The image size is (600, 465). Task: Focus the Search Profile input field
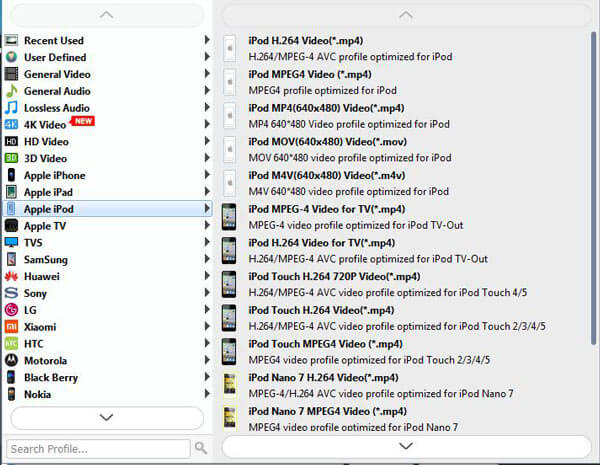pyautogui.click(x=98, y=449)
